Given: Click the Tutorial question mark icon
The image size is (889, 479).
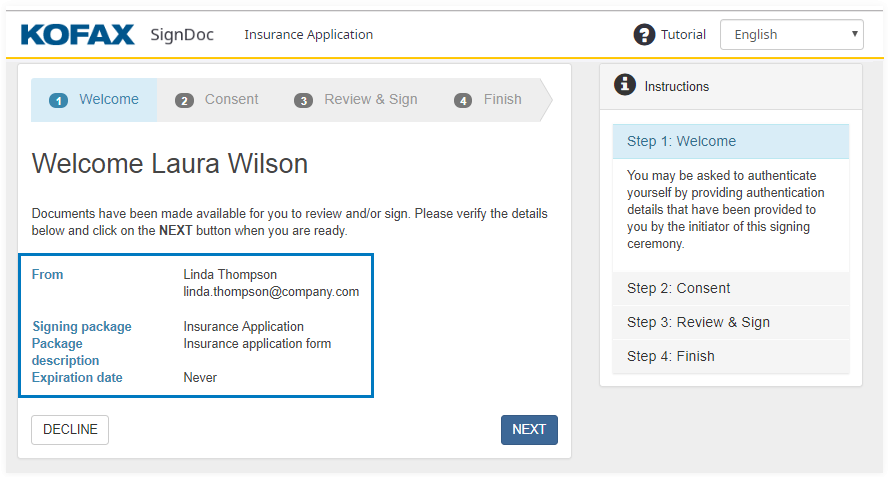Looking at the screenshot, I should pos(645,34).
